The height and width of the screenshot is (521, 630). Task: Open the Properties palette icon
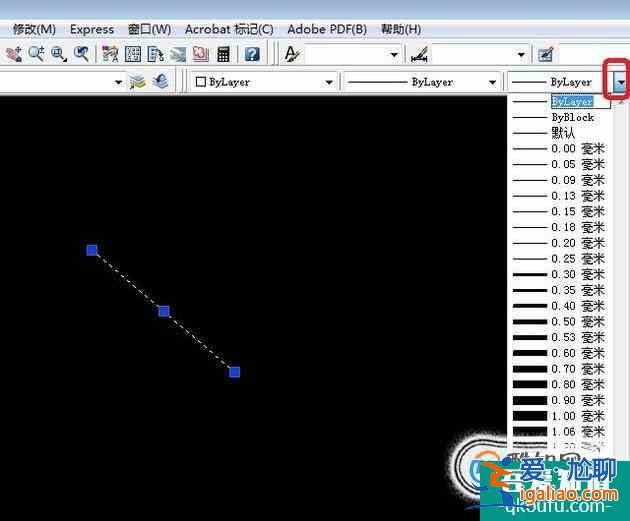click(110, 54)
